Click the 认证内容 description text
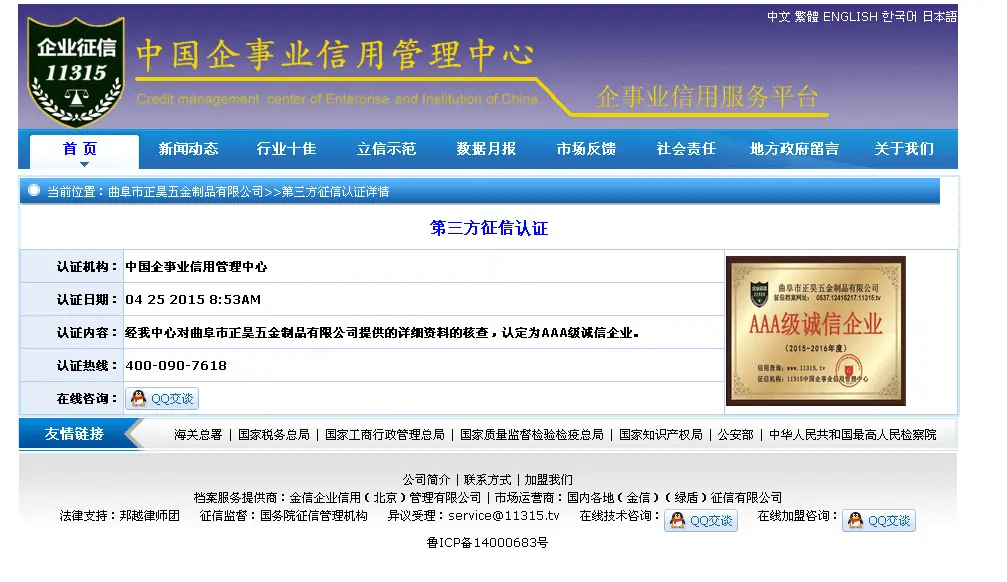 click(381, 333)
